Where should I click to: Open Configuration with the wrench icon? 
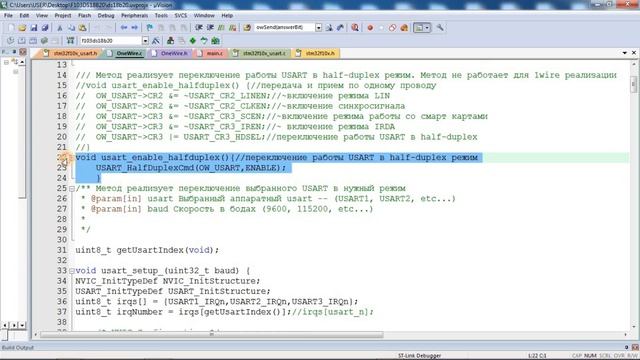coord(440,28)
